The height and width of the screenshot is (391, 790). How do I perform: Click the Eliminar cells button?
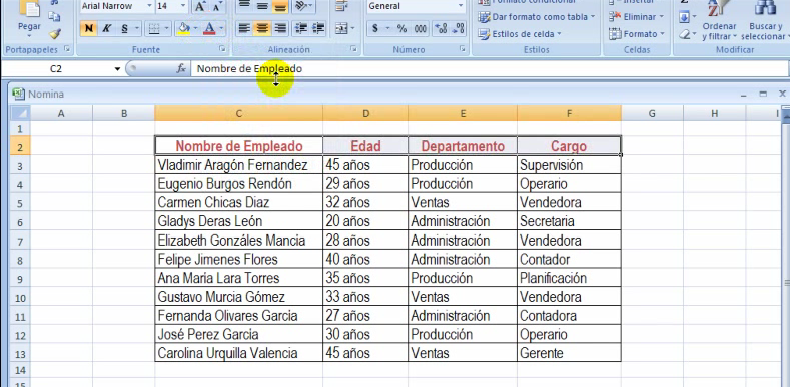637,17
